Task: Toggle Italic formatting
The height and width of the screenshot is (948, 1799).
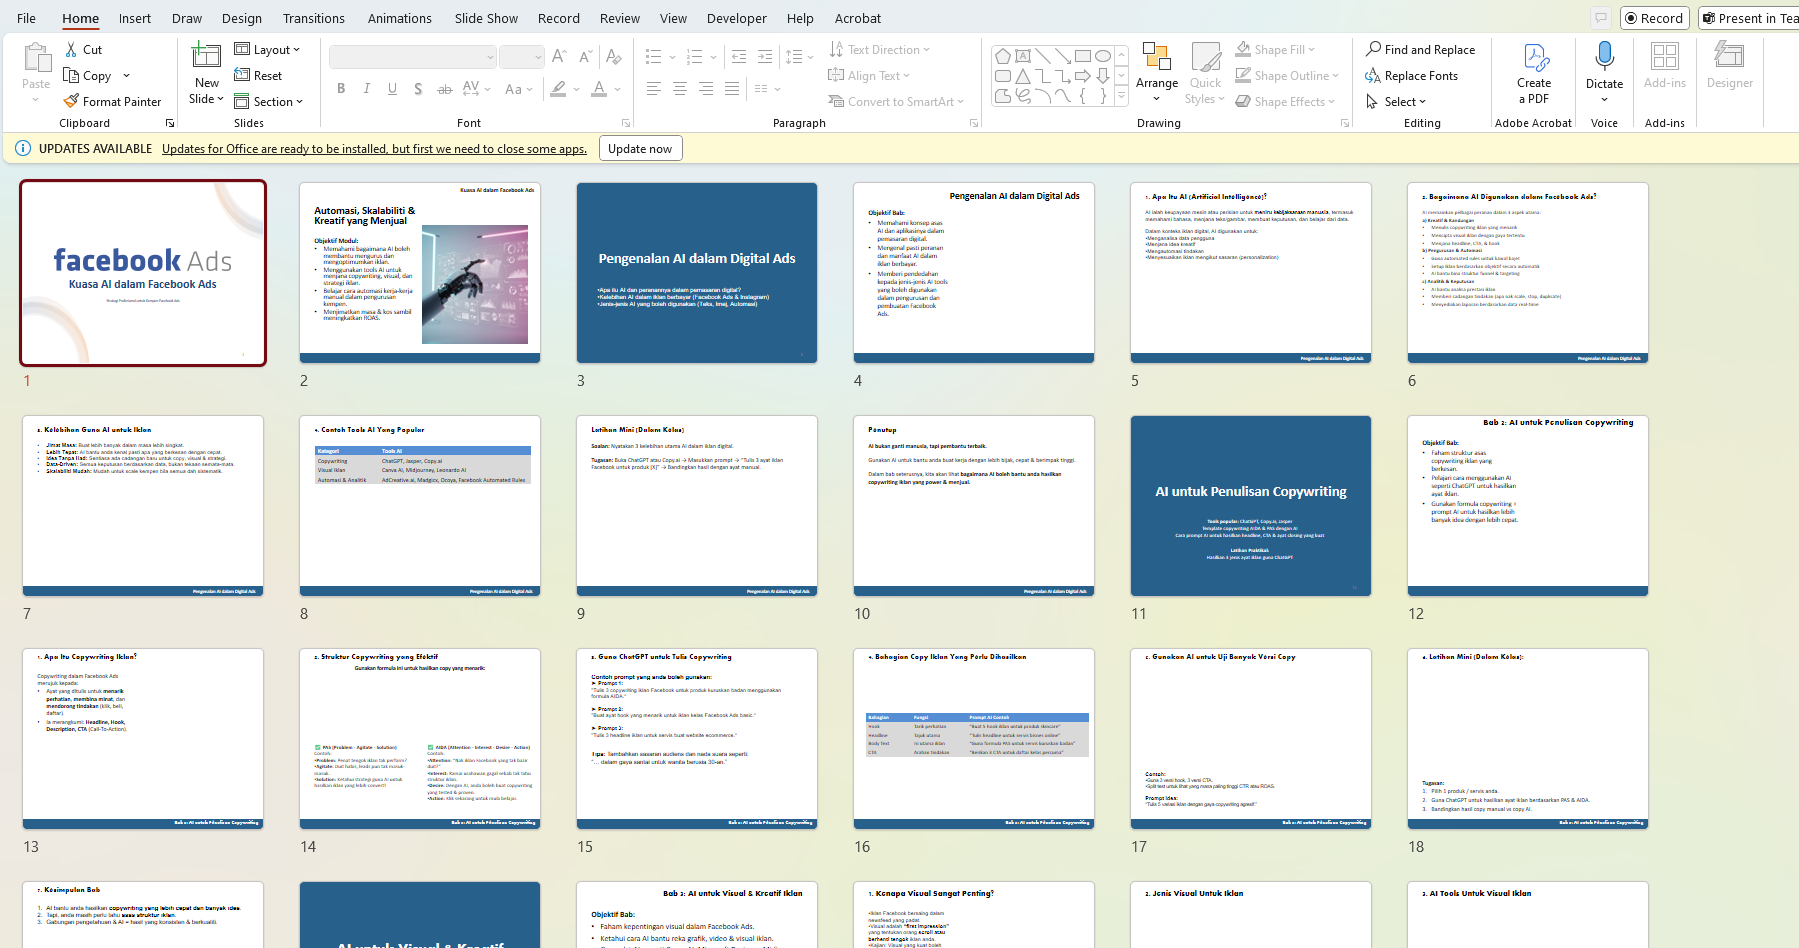Action: [x=367, y=89]
